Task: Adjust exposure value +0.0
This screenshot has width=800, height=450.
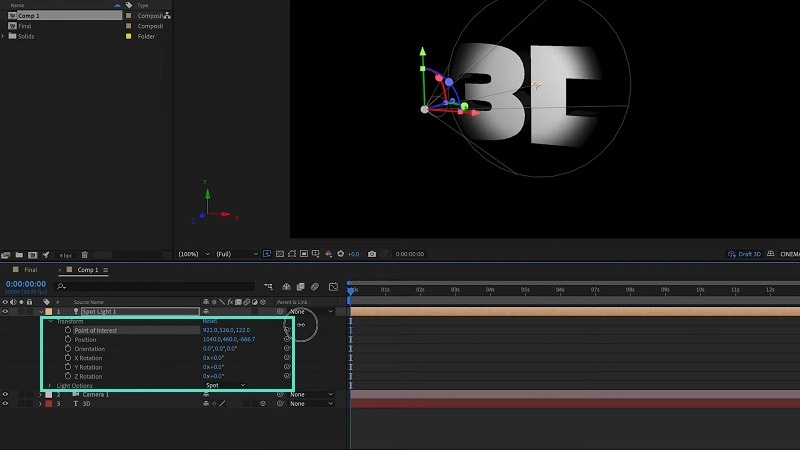Action: [x=354, y=254]
